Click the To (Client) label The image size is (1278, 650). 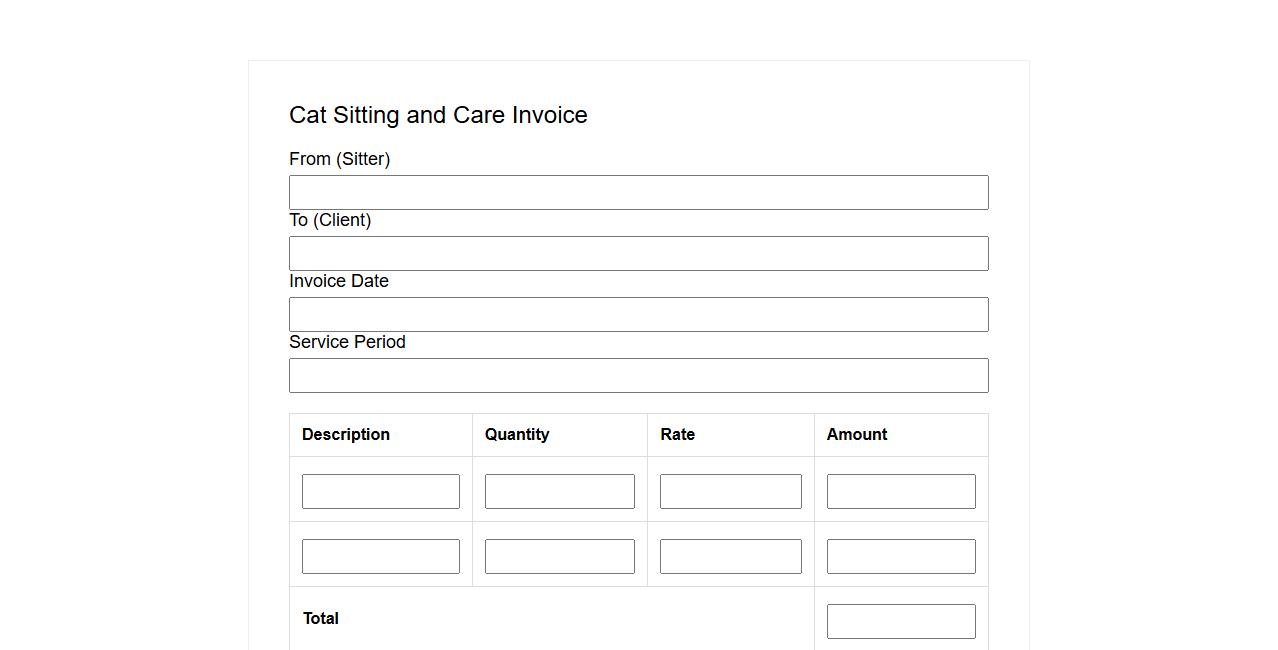330,220
